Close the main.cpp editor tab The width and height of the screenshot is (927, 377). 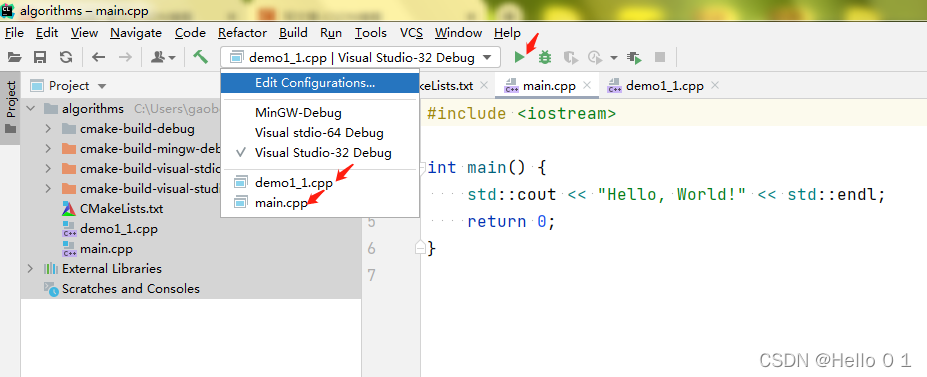tap(586, 86)
